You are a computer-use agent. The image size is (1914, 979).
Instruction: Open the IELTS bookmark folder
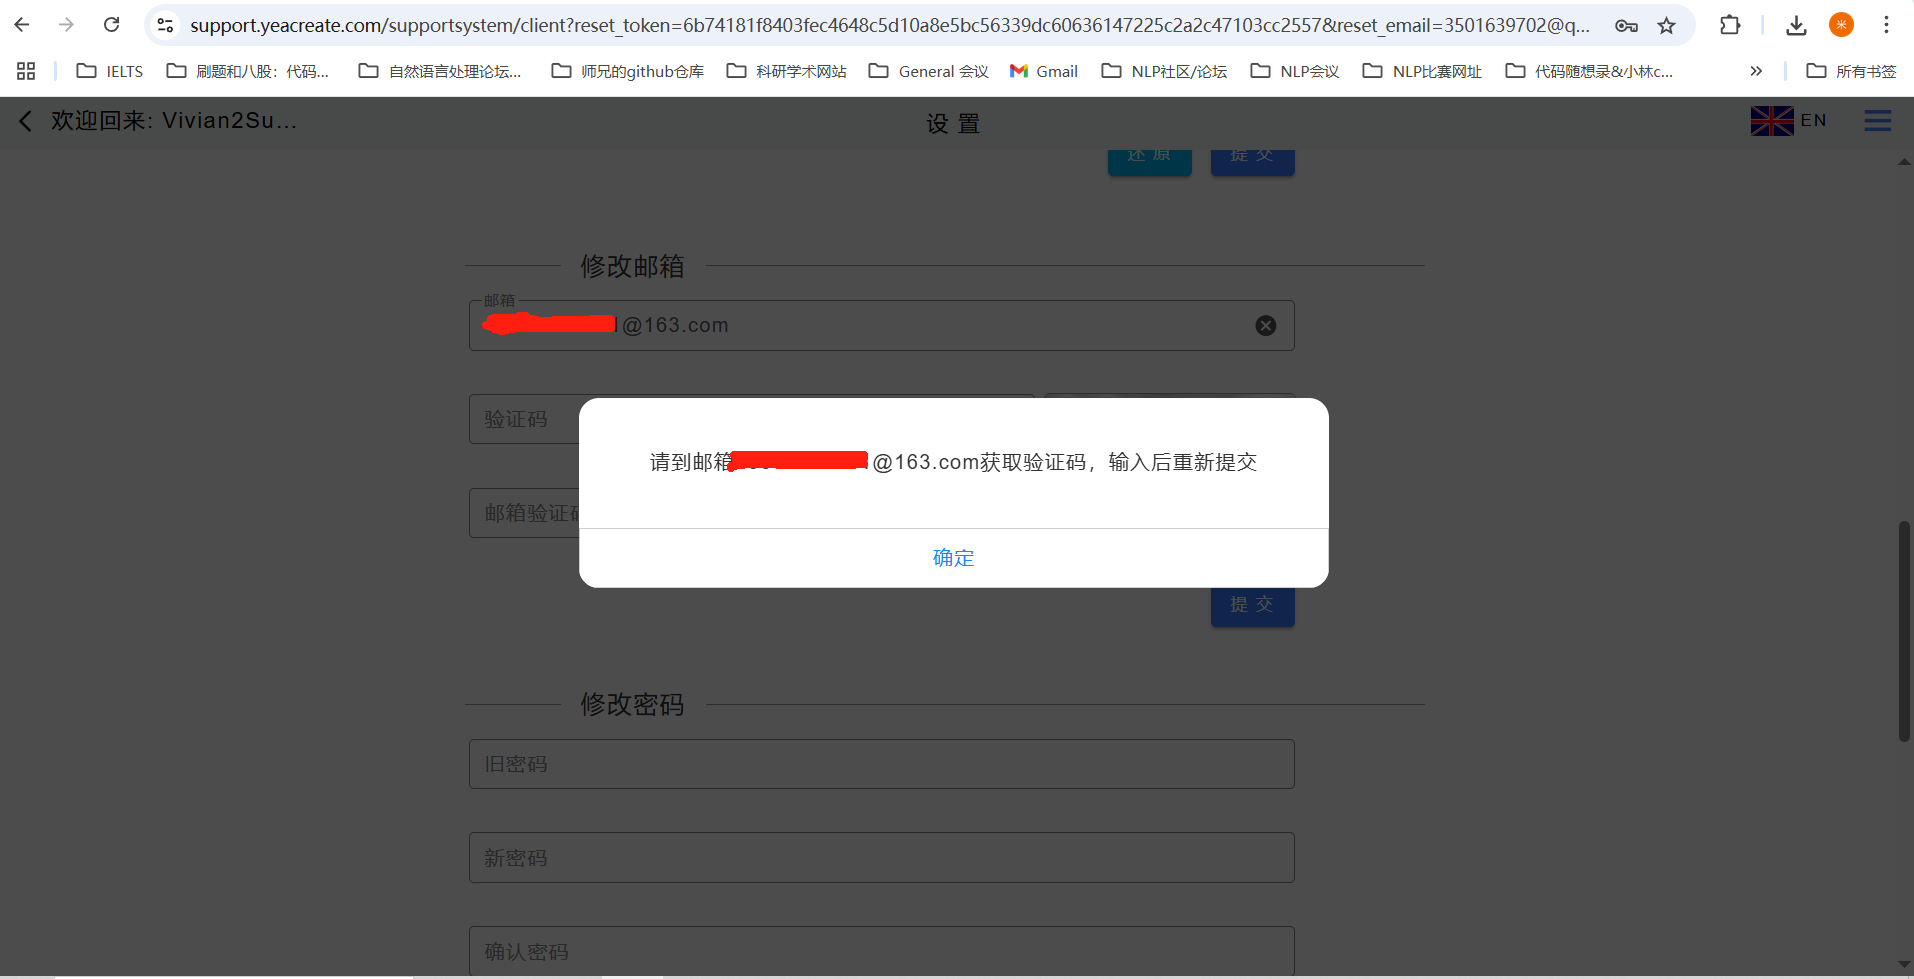click(110, 71)
